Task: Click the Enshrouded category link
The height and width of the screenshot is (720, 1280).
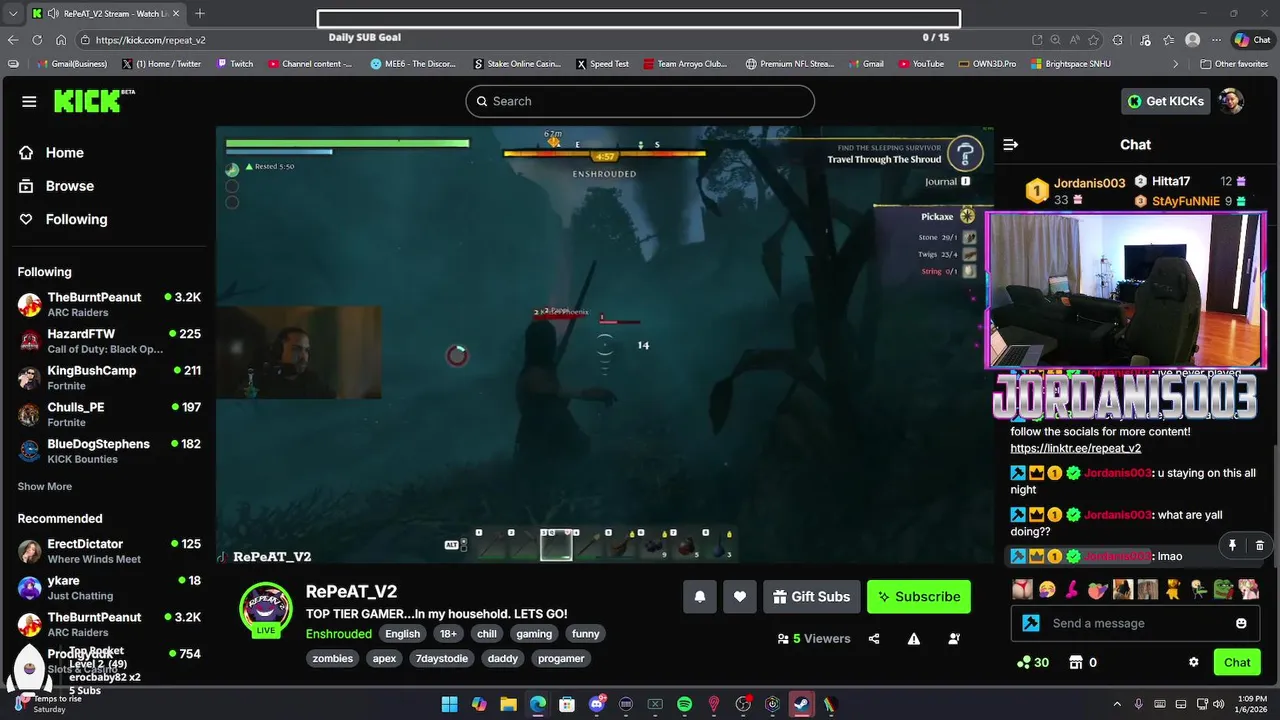Action: pyautogui.click(x=339, y=634)
